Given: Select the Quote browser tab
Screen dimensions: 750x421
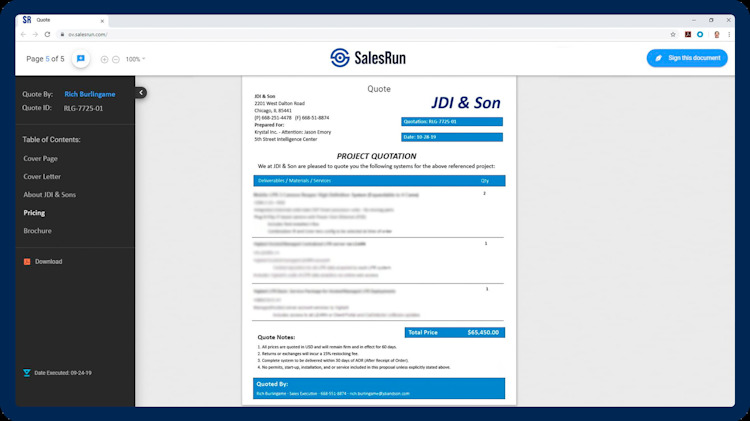Looking at the screenshot, I should (x=62, y=20).
